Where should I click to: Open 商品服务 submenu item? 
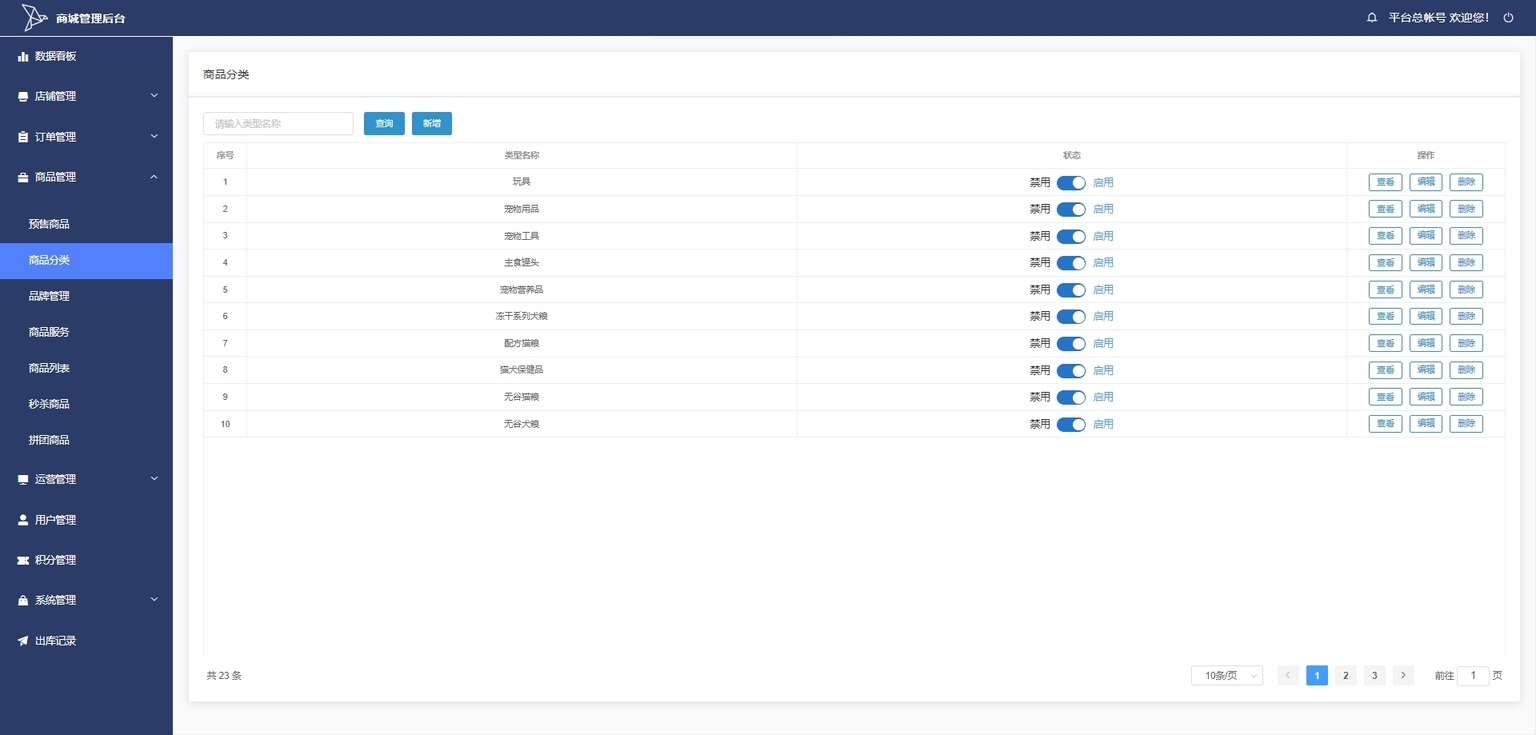[x=86, y=332]
